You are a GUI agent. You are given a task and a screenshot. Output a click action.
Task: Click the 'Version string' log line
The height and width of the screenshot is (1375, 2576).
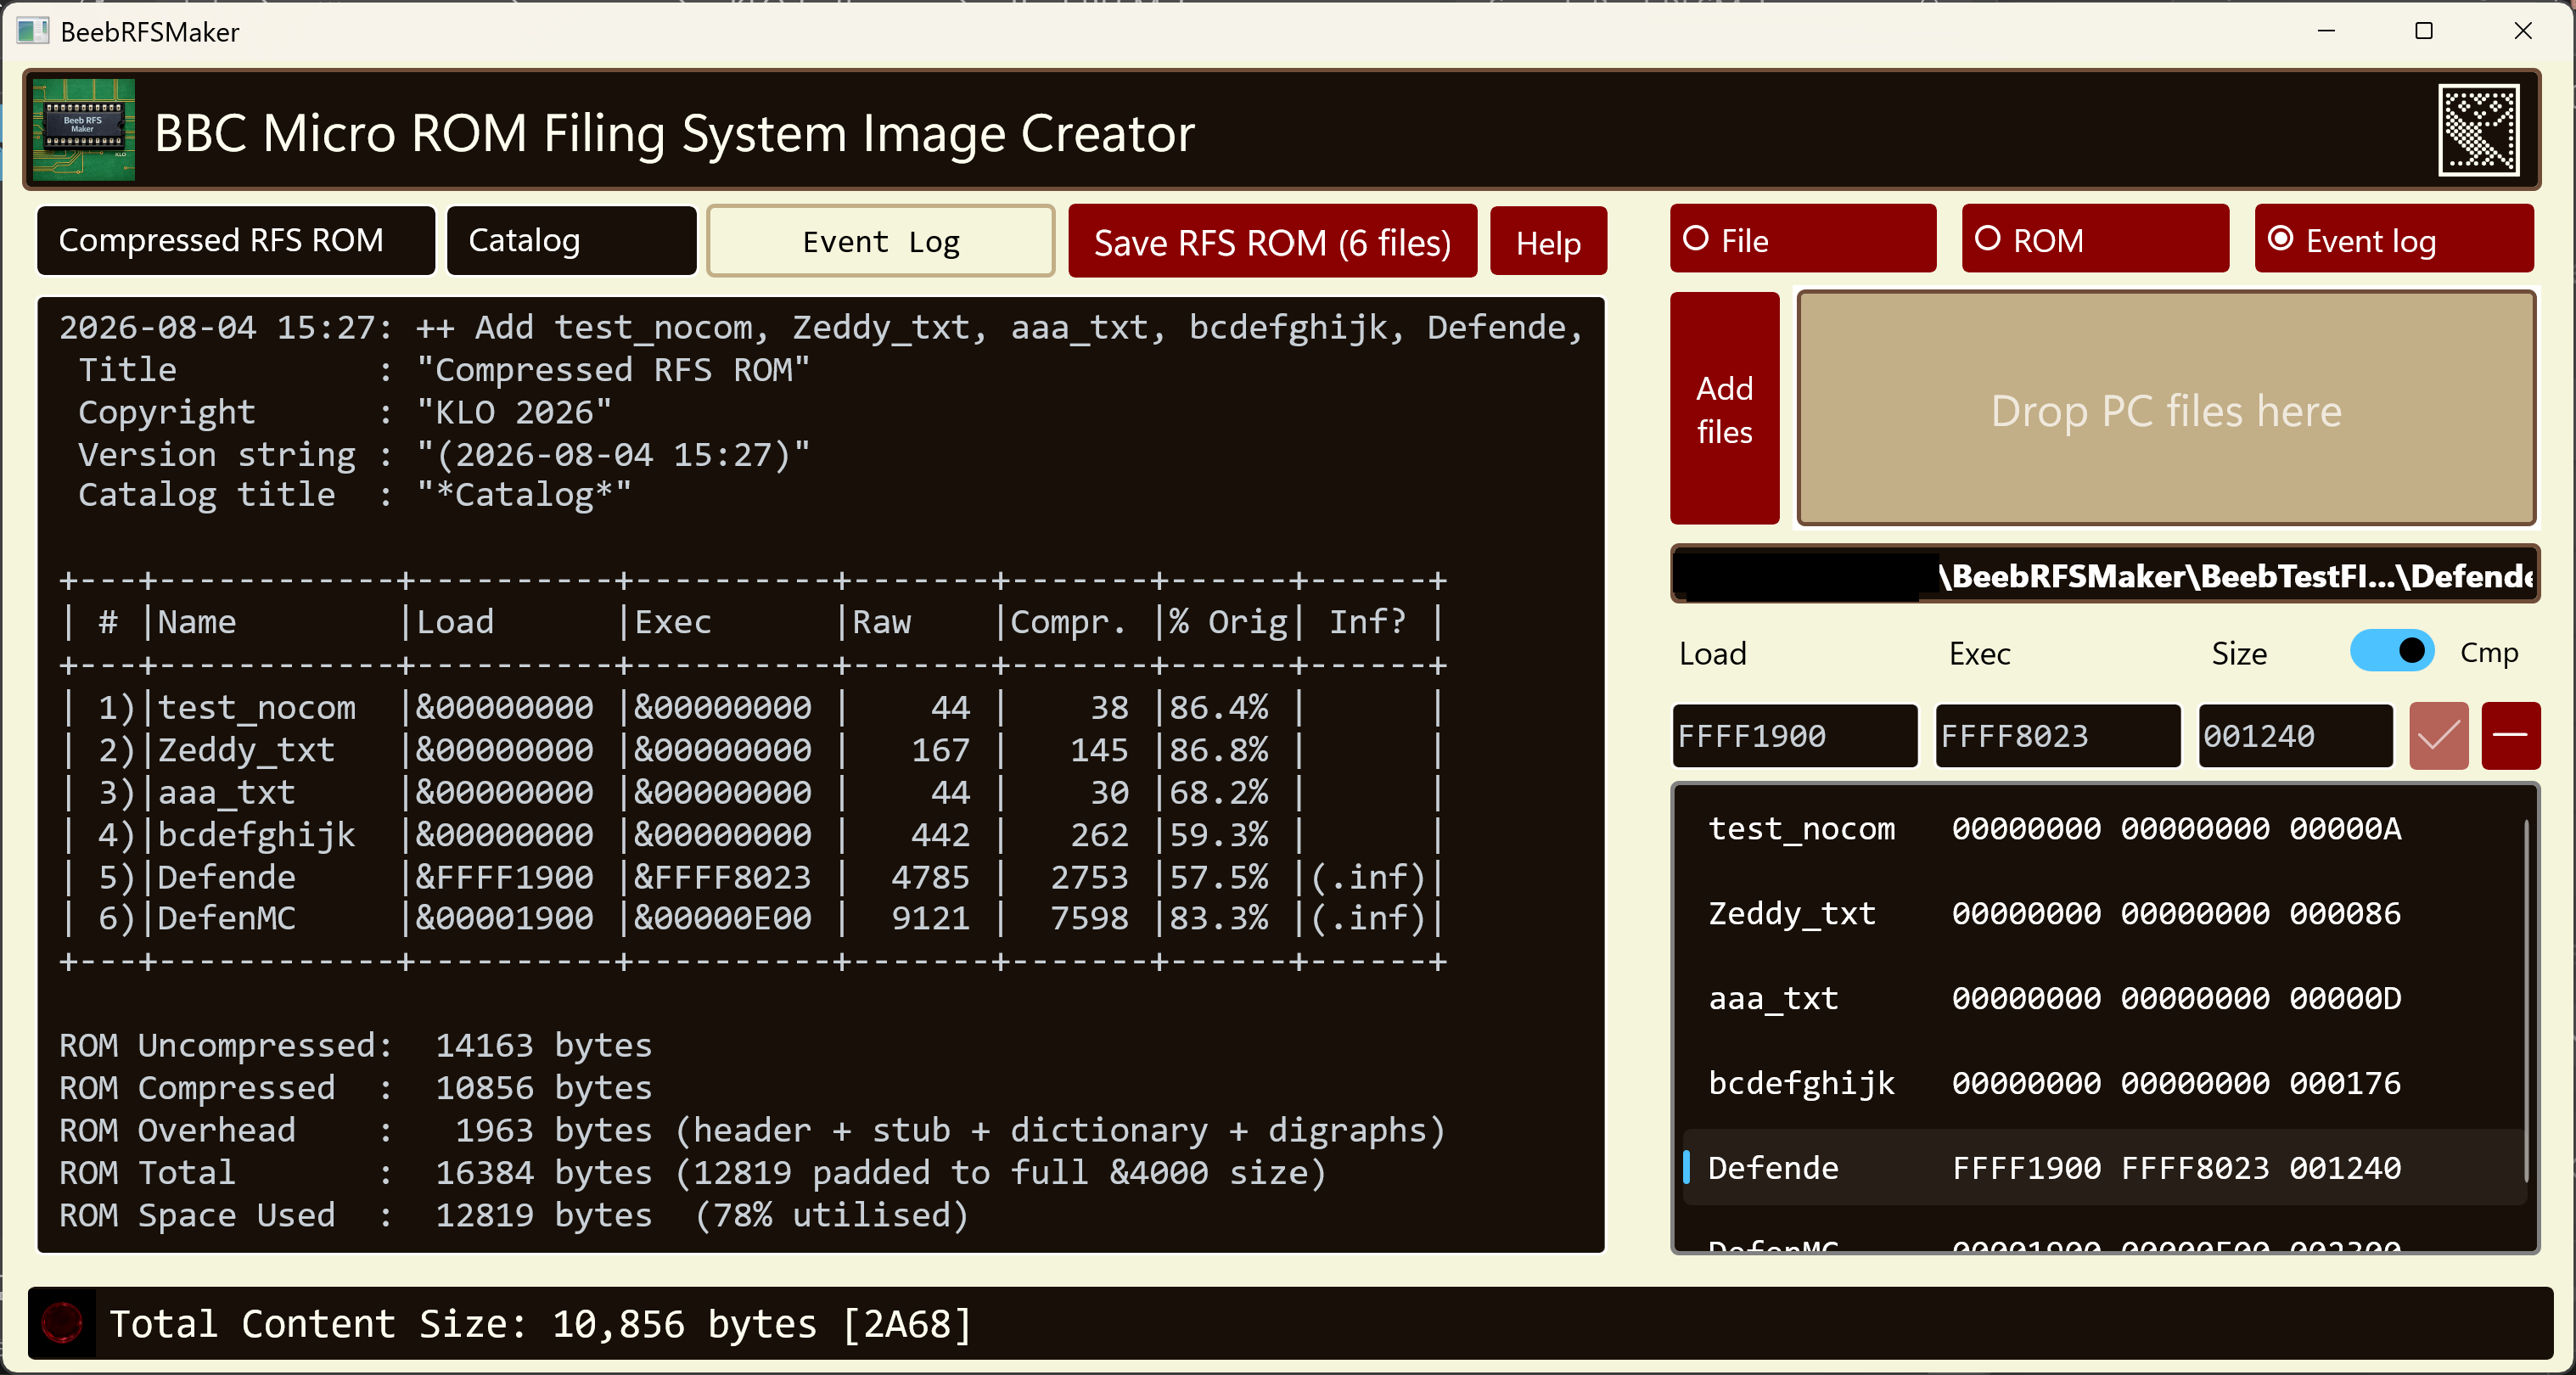coord(444,455)
